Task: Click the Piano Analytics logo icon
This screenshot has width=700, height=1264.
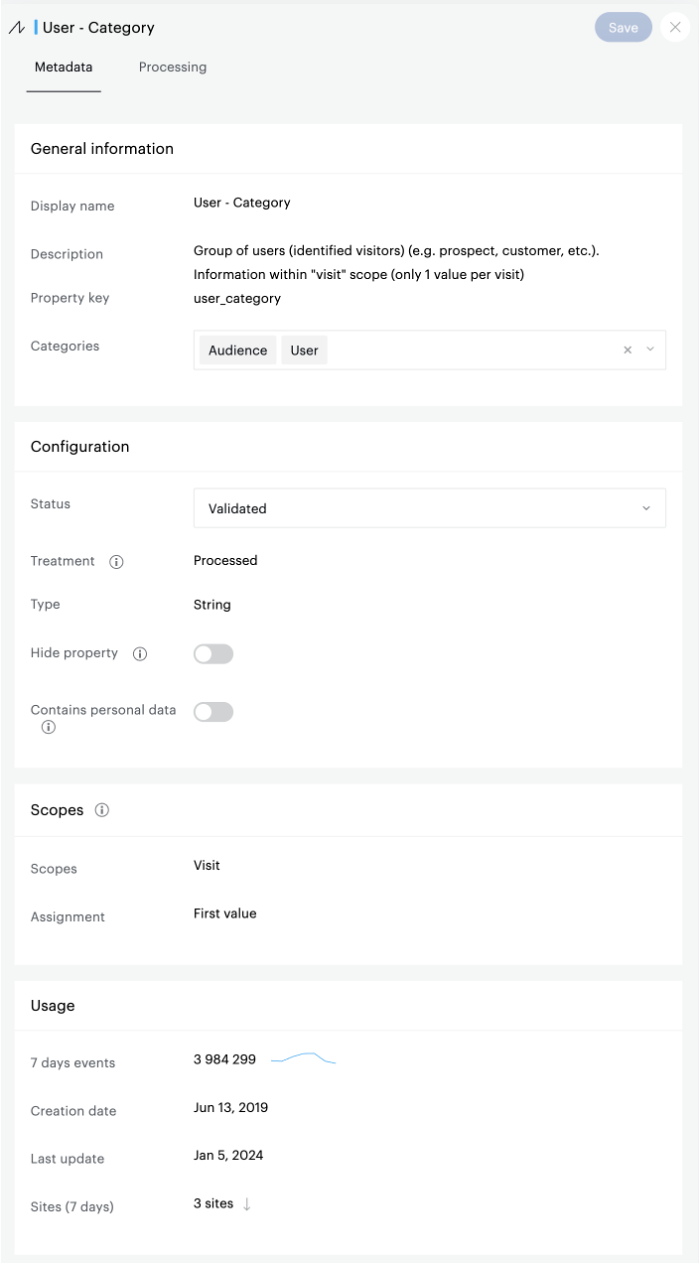Action: point(16,28)
